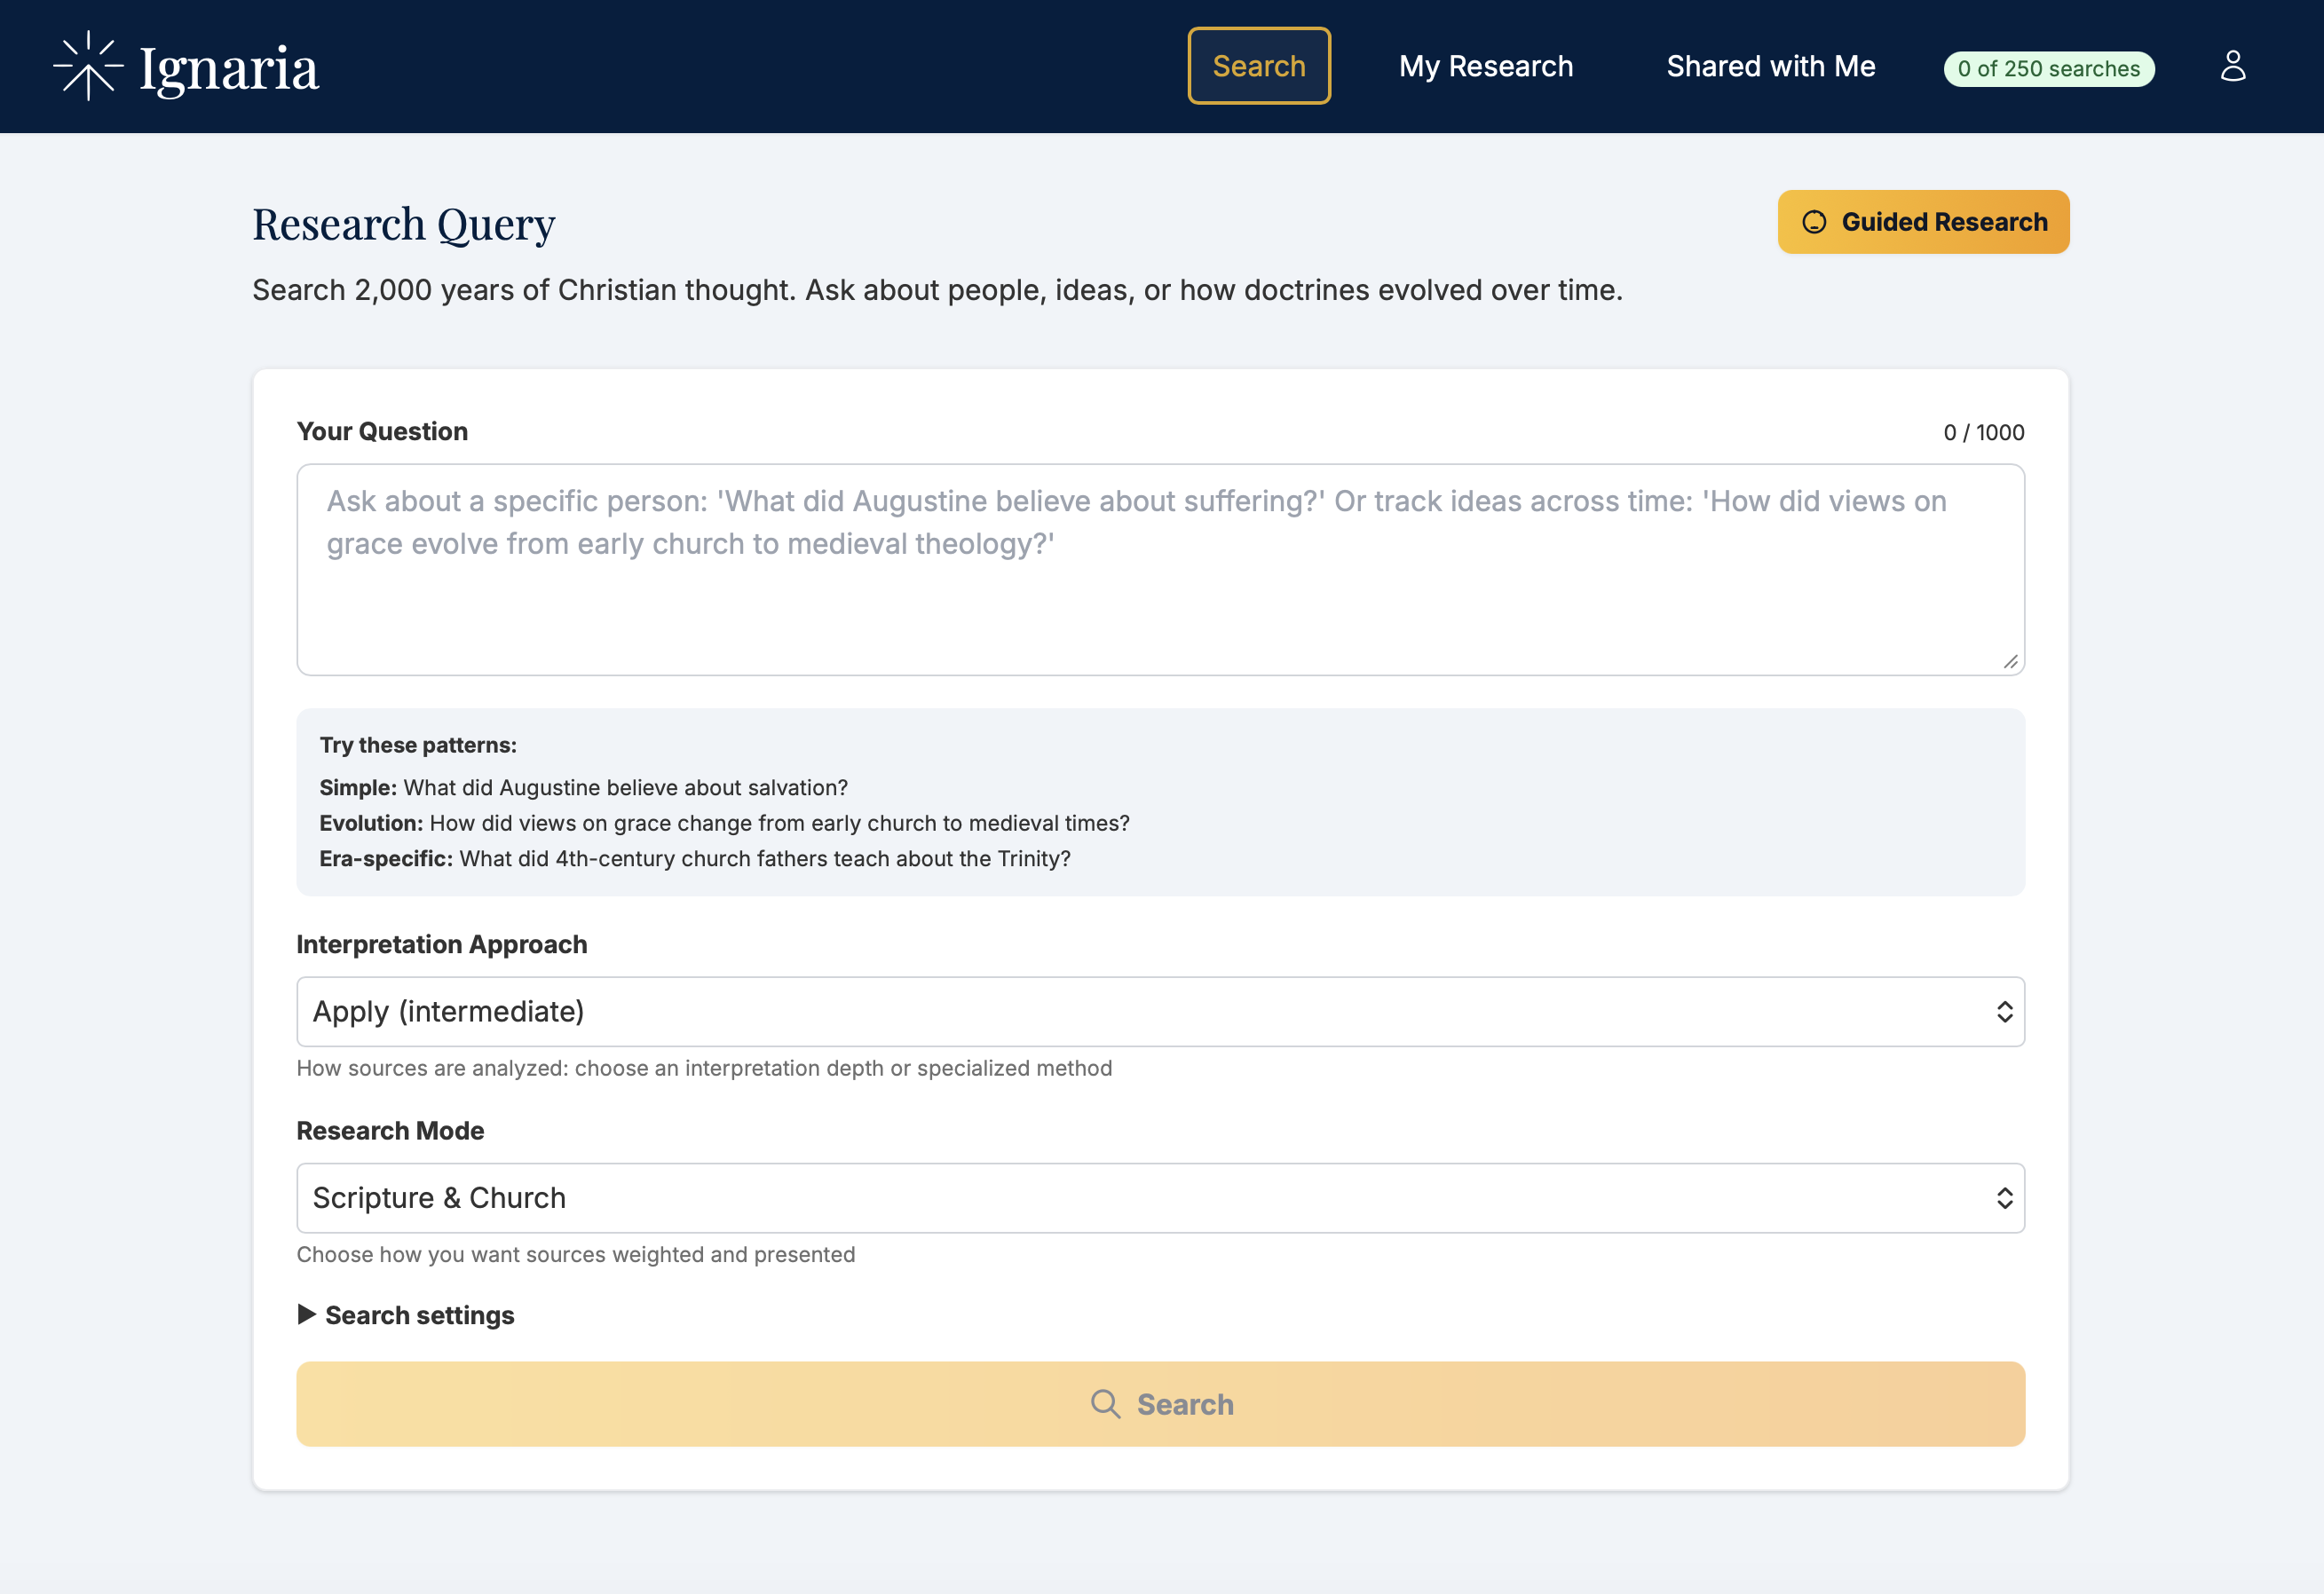
Task: View Shared with Me items
Action: pos(1770,65)
